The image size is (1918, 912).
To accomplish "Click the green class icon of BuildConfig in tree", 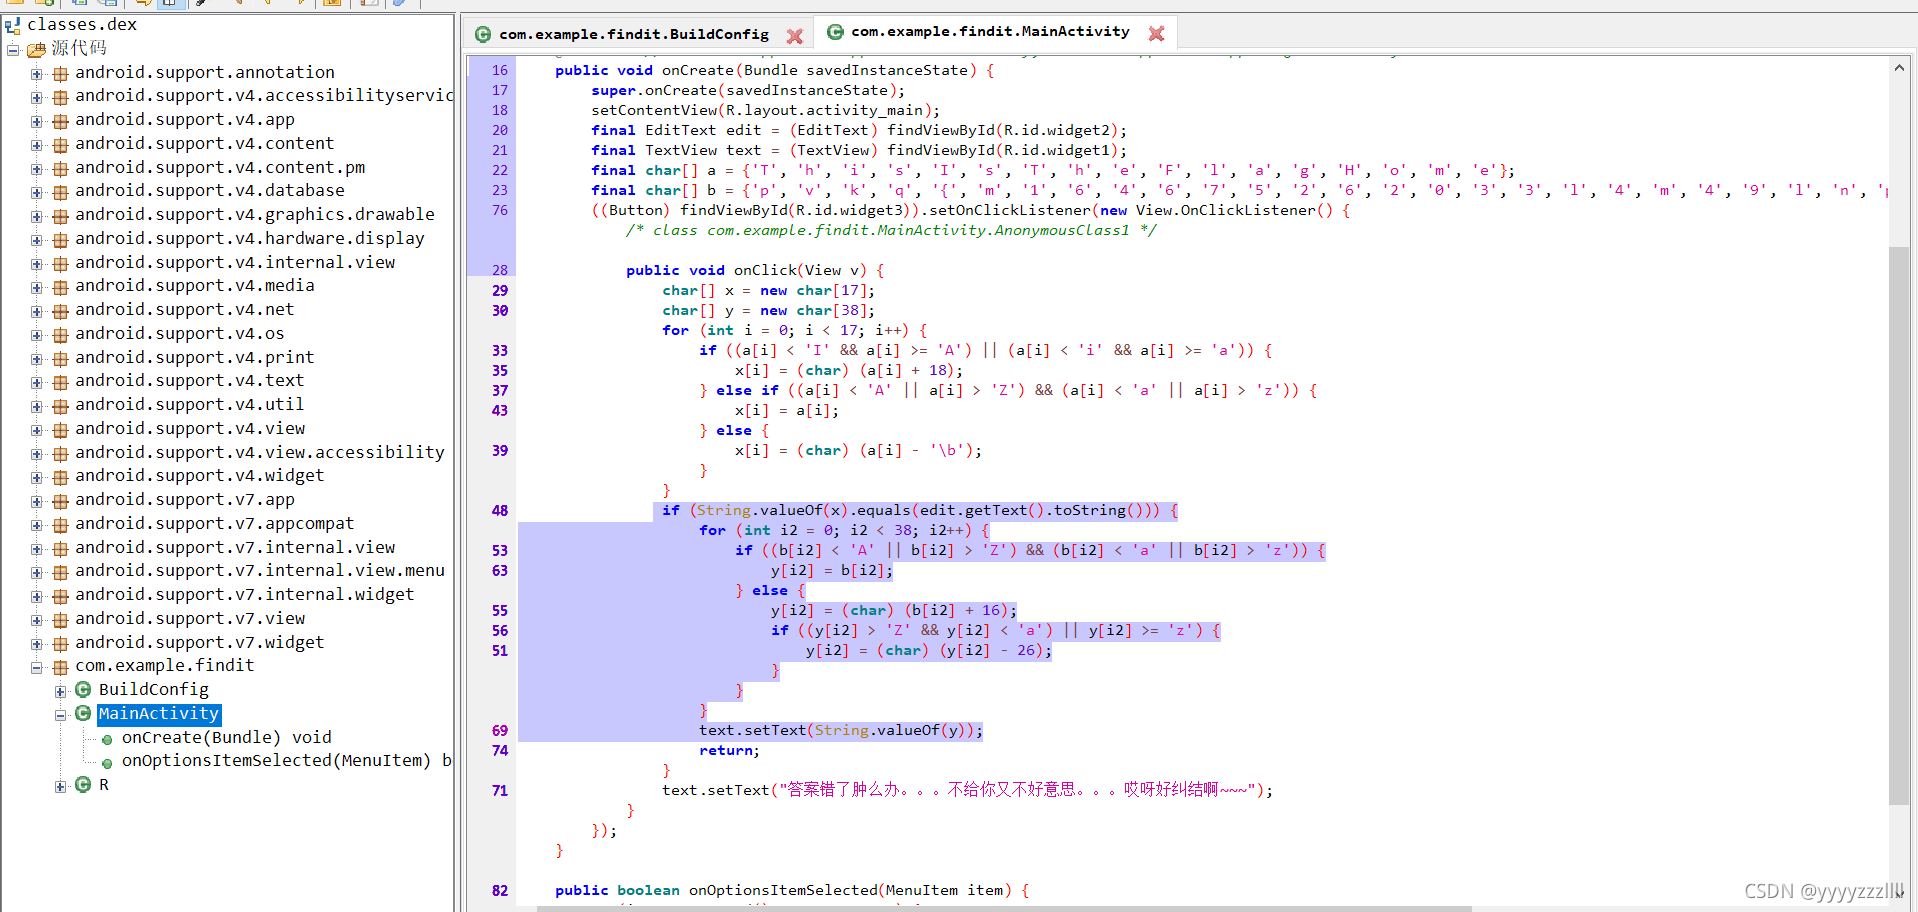I will (x=83, y=690).
